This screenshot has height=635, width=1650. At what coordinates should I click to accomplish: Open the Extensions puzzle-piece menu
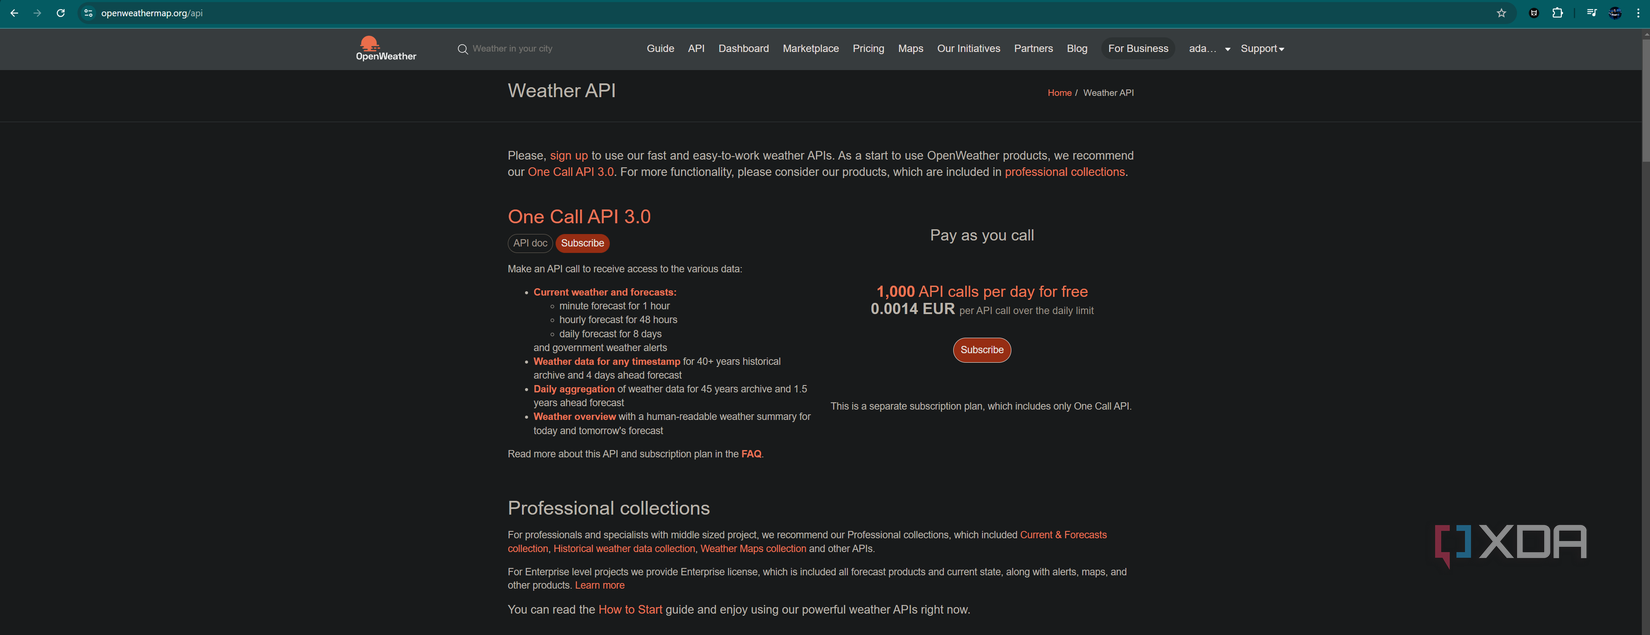tap(1557, 13)
